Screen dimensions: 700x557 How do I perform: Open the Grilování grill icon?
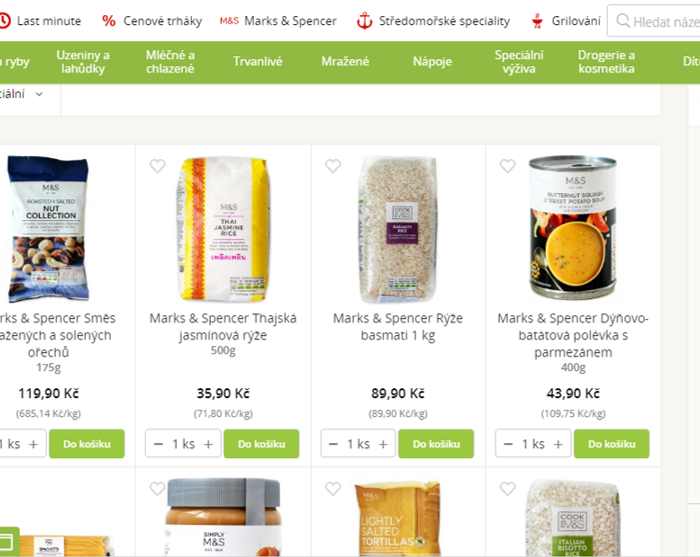pos(538,21)
